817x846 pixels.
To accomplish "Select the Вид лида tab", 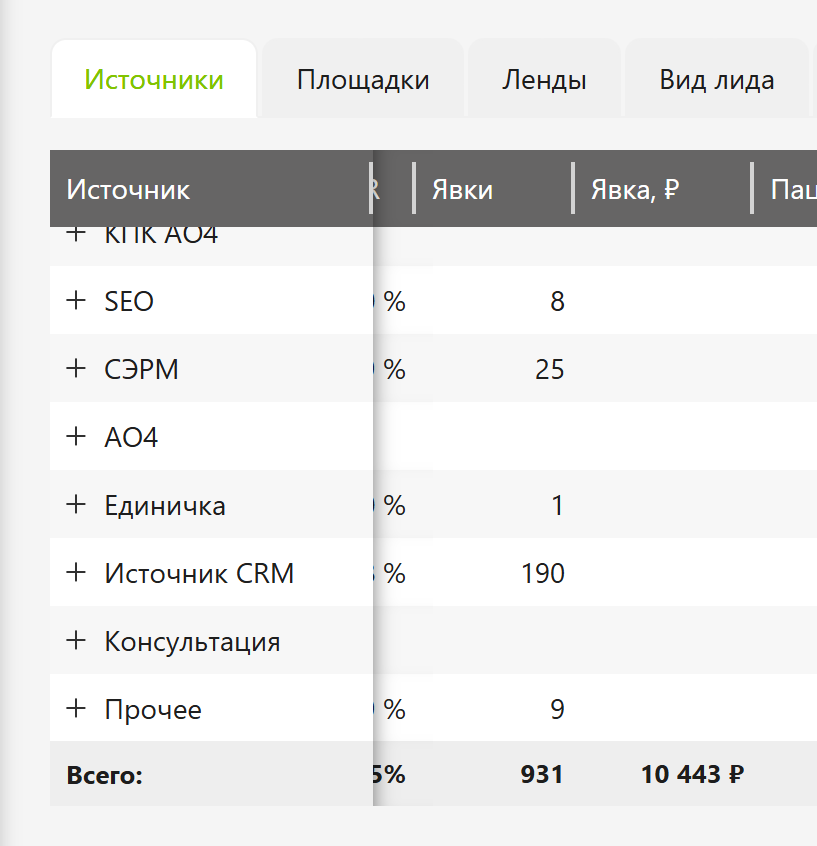I will pyautogui.click(x=717, y=79).
